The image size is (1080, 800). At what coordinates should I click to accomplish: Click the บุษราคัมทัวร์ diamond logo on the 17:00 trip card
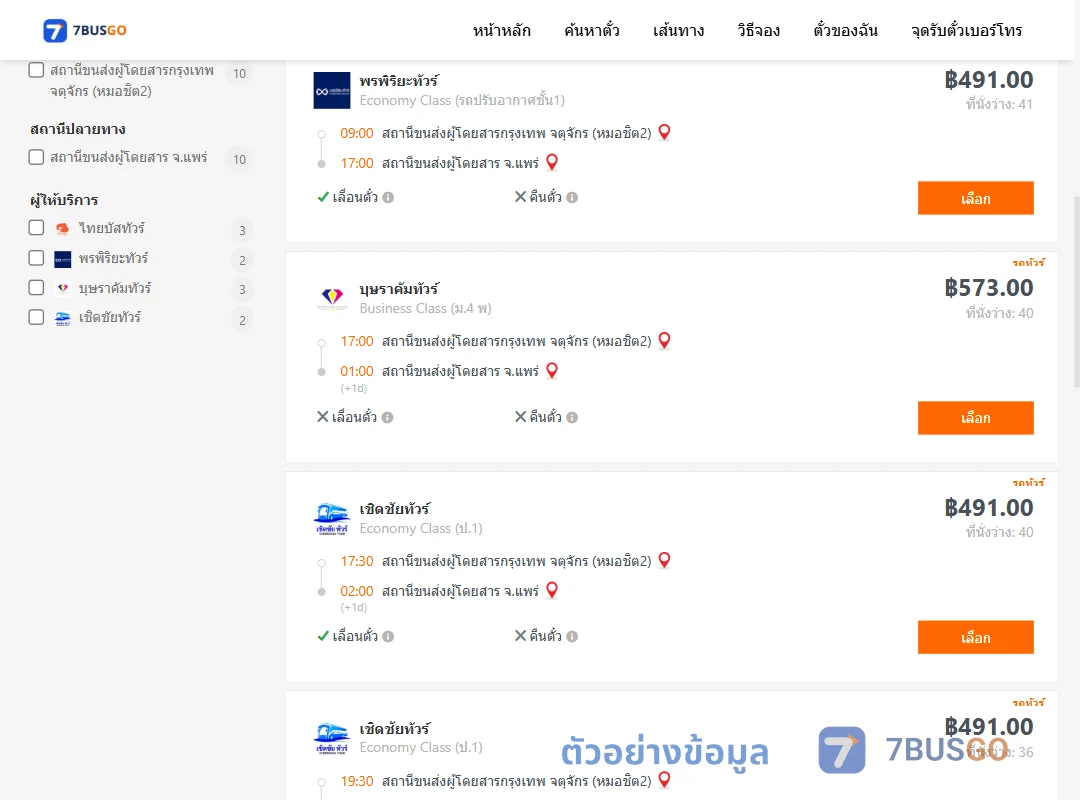click(x=332, y=298)
